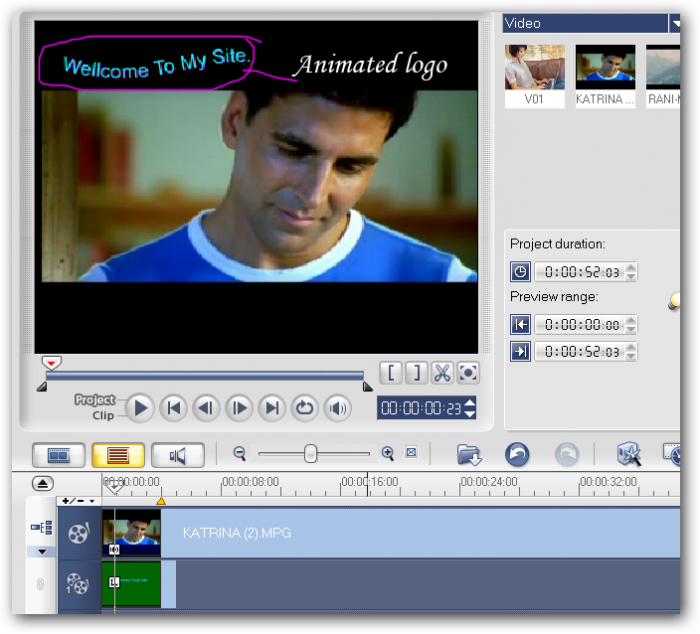Viewport: 700px width, 634px height.
Task: Click the timeline zoom slider handle
Action: click(310, 454)
